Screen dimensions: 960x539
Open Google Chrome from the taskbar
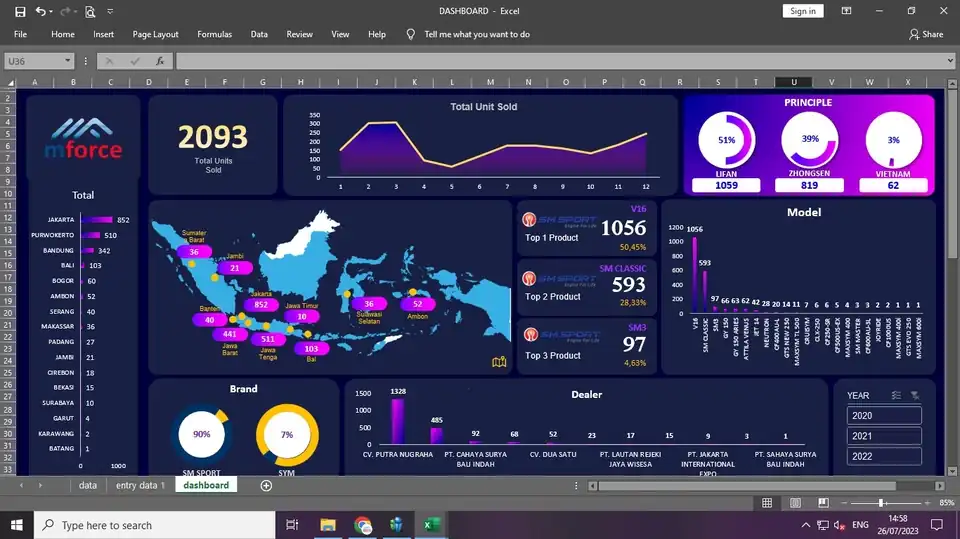pos(362,525)
